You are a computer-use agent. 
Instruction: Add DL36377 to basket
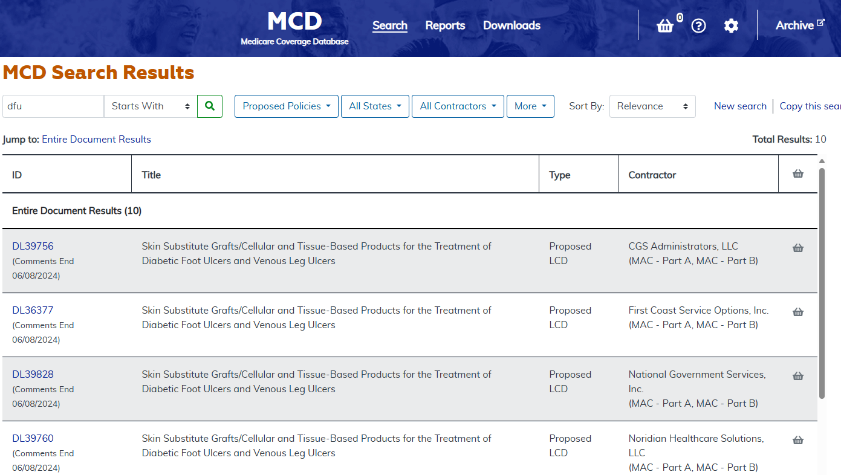click(798, 311)
